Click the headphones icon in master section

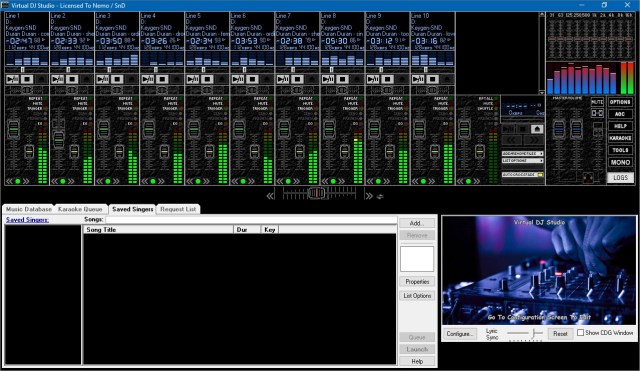tap(588, 178)
